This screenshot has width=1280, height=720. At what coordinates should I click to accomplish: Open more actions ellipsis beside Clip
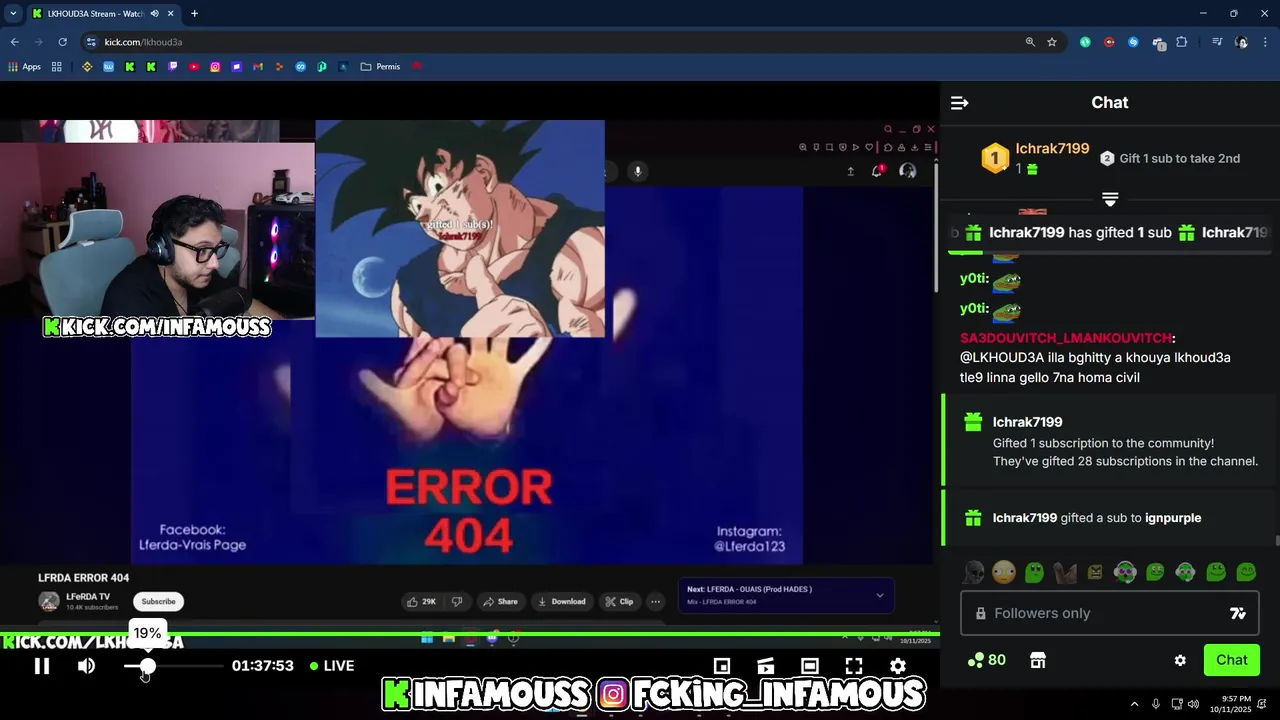coord(656,601)
